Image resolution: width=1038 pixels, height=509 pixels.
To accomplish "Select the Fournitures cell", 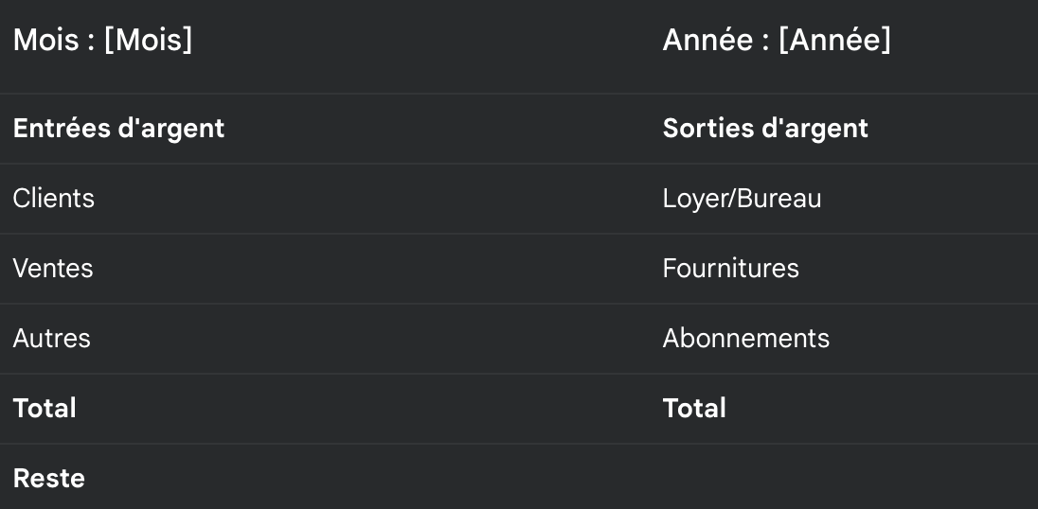I will 730,268.
